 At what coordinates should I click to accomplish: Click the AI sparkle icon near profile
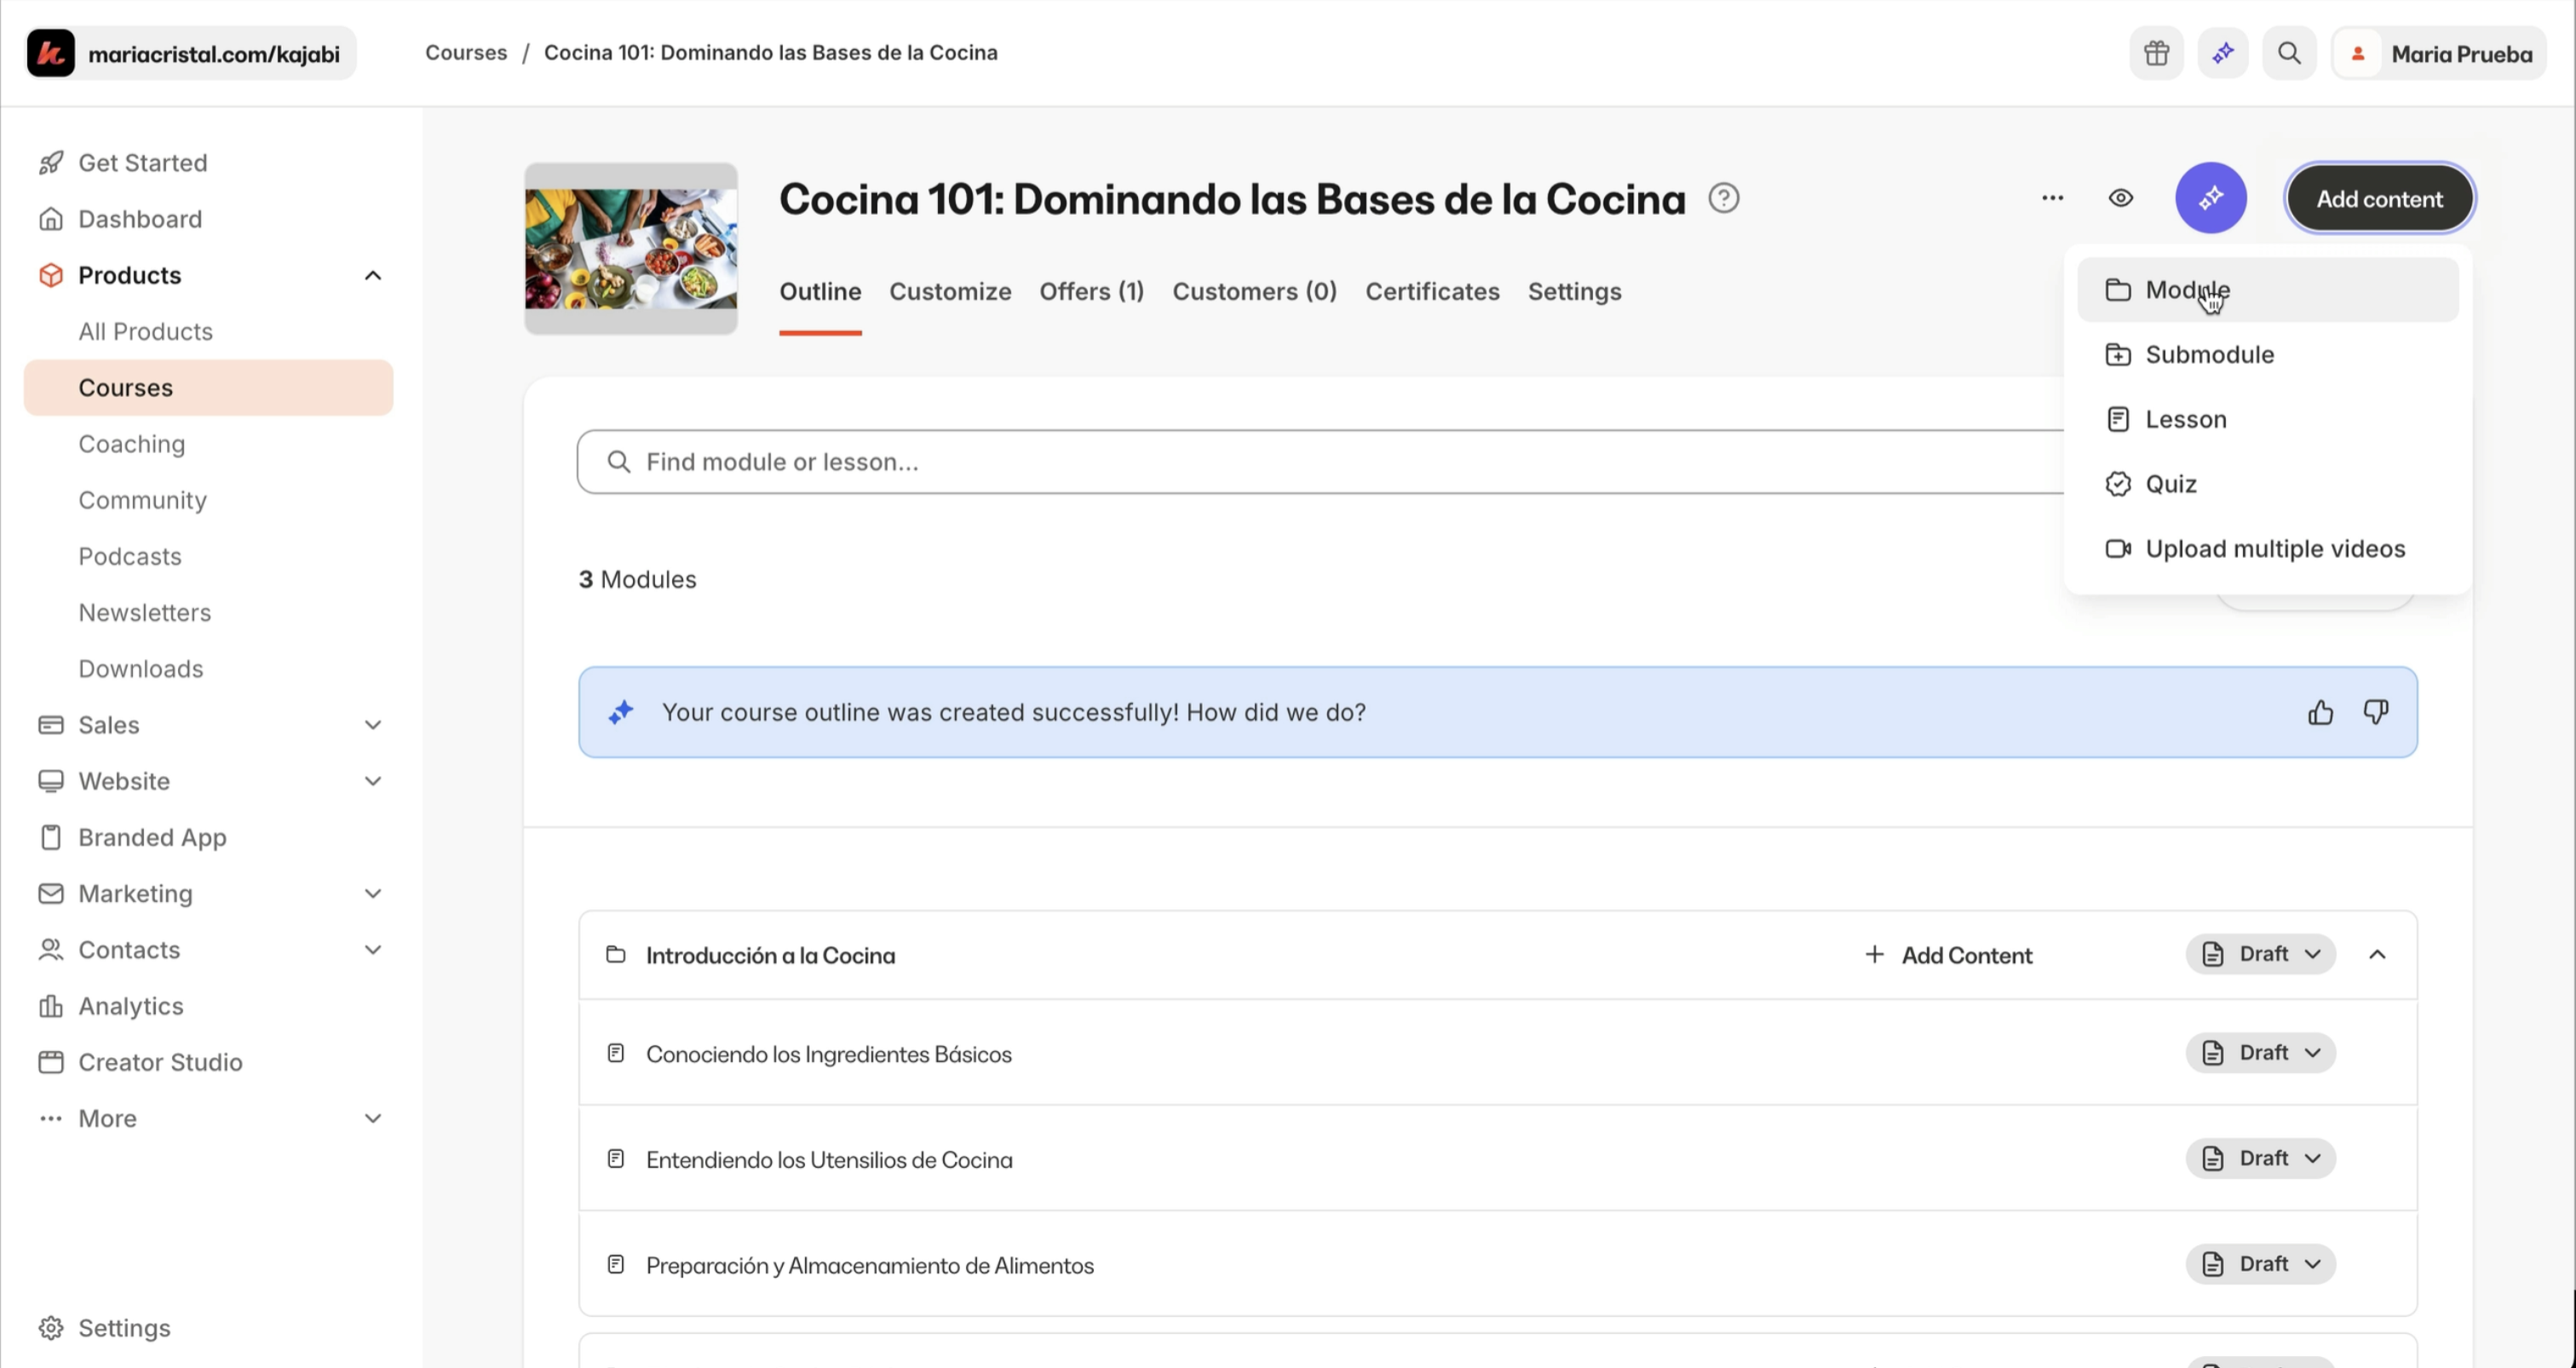pyautogui.click(x=2223, y=53)
